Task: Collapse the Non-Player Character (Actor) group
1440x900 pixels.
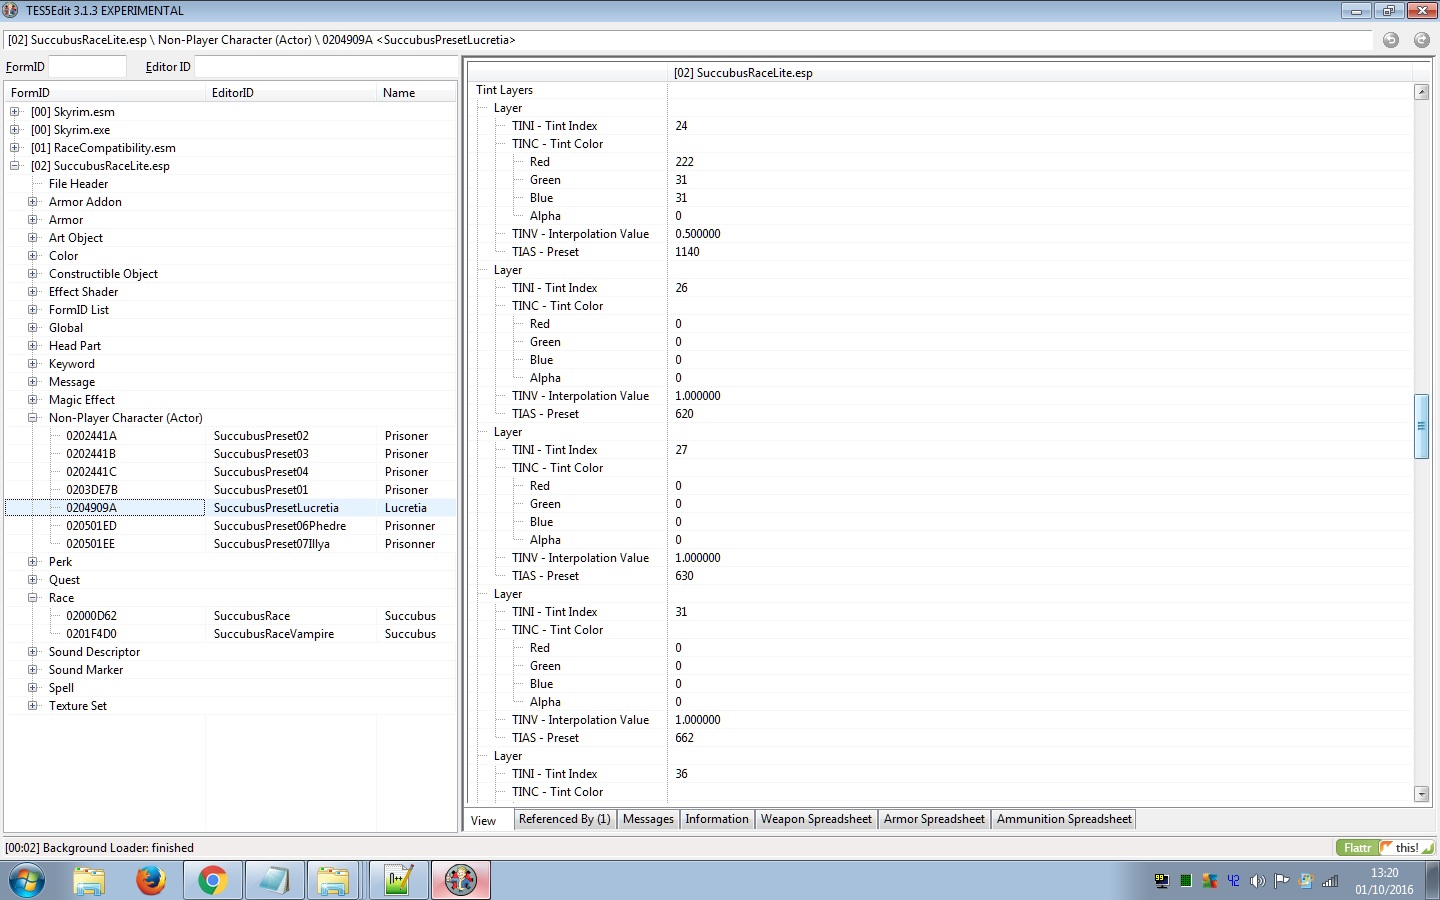Action: tap(33, 418)
